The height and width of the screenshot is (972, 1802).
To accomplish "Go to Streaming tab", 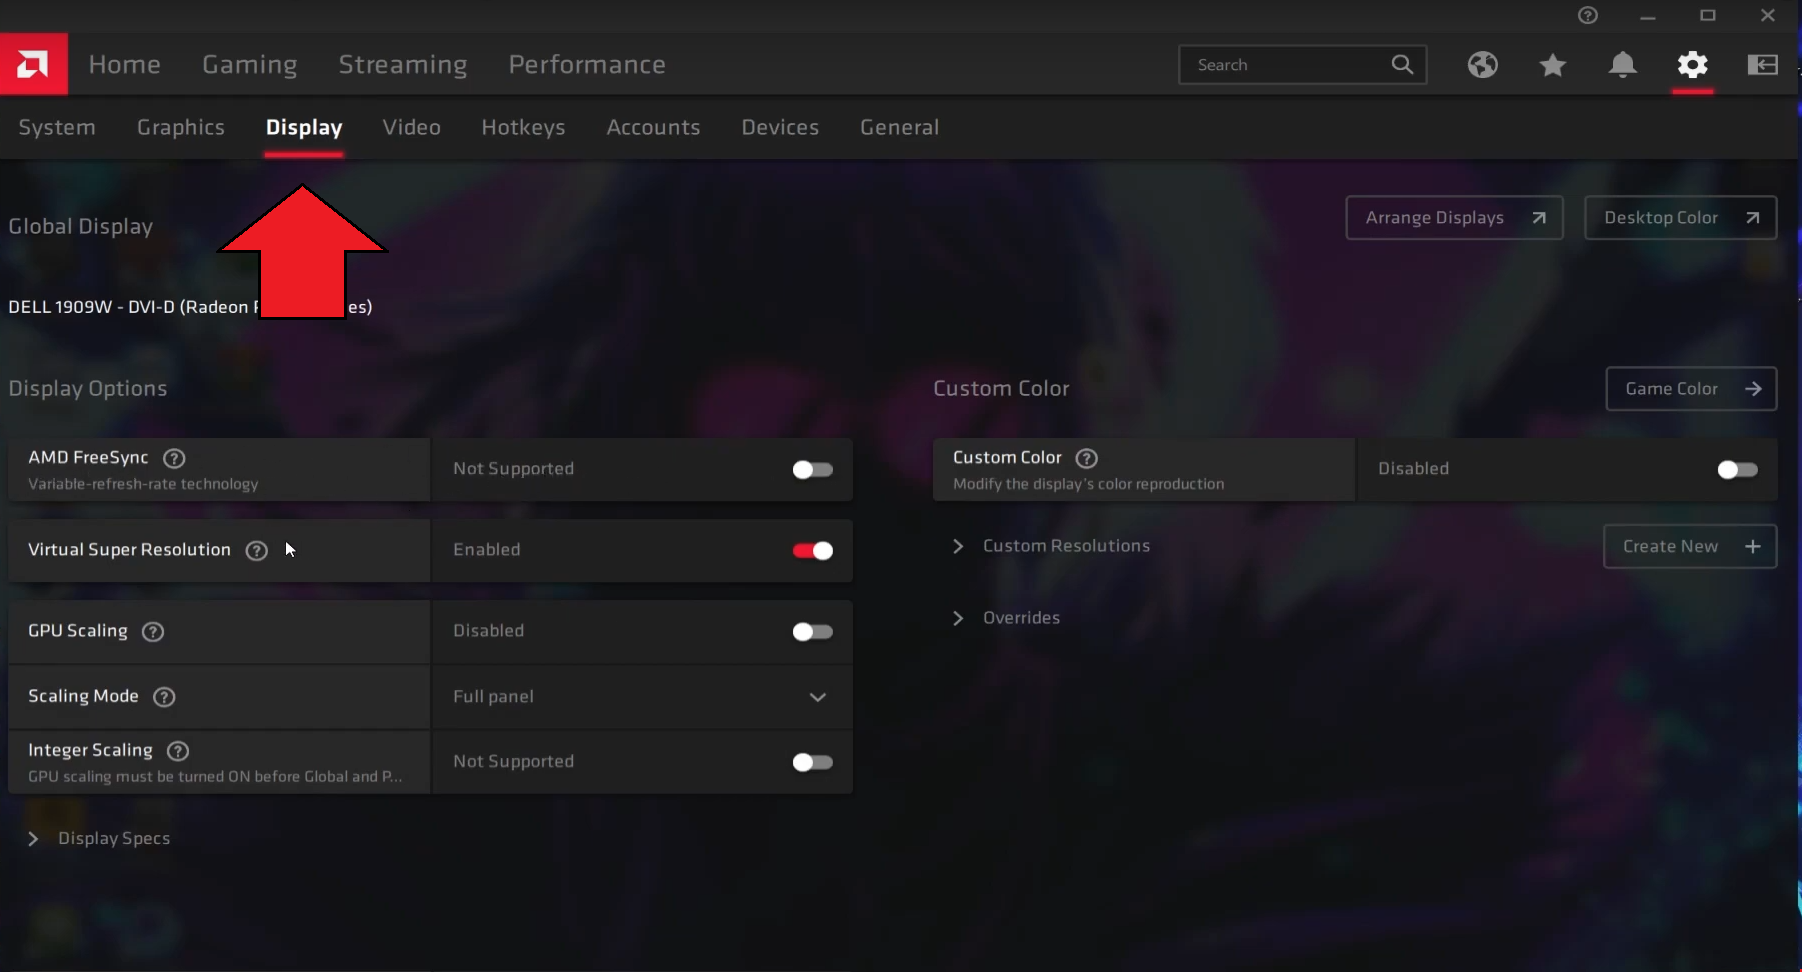I will pos(403,65).
